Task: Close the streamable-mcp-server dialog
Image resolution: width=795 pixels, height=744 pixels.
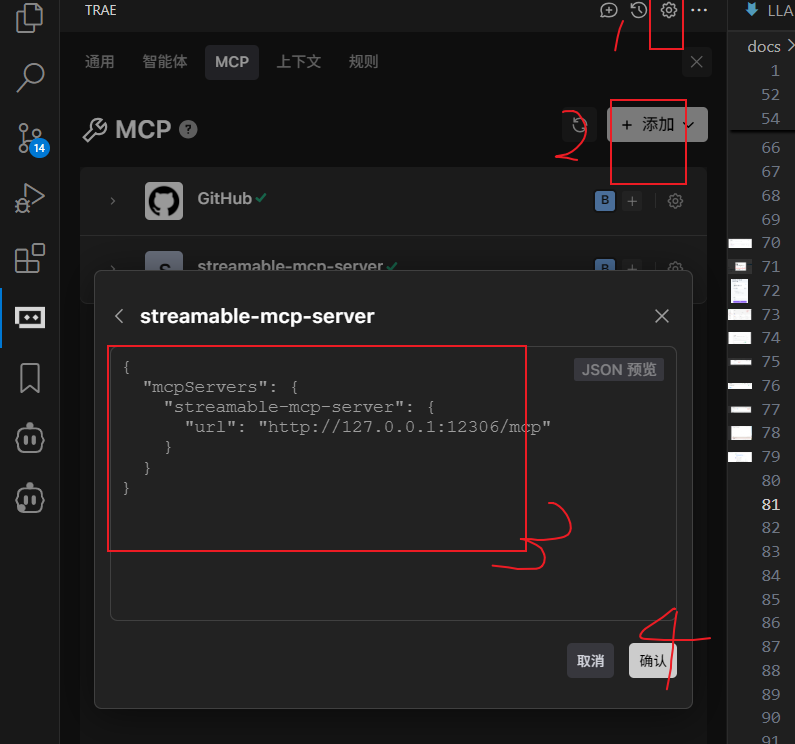Action: (662, 316)
